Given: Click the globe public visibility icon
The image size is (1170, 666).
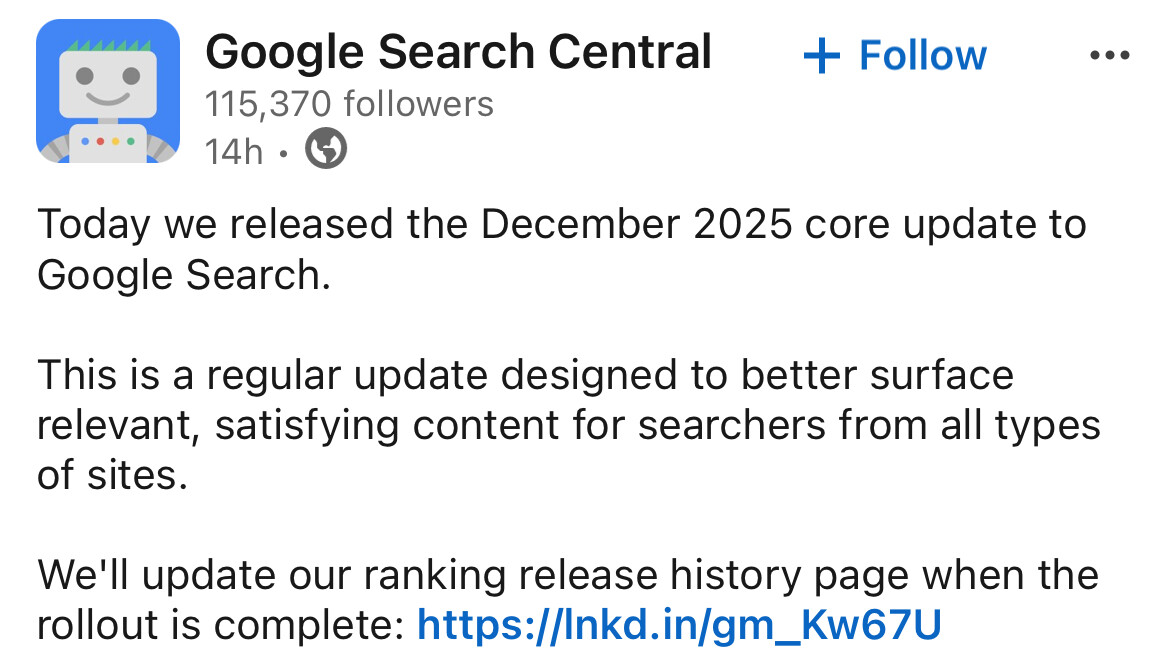Looking at the screenshot, I should [326, 150].
